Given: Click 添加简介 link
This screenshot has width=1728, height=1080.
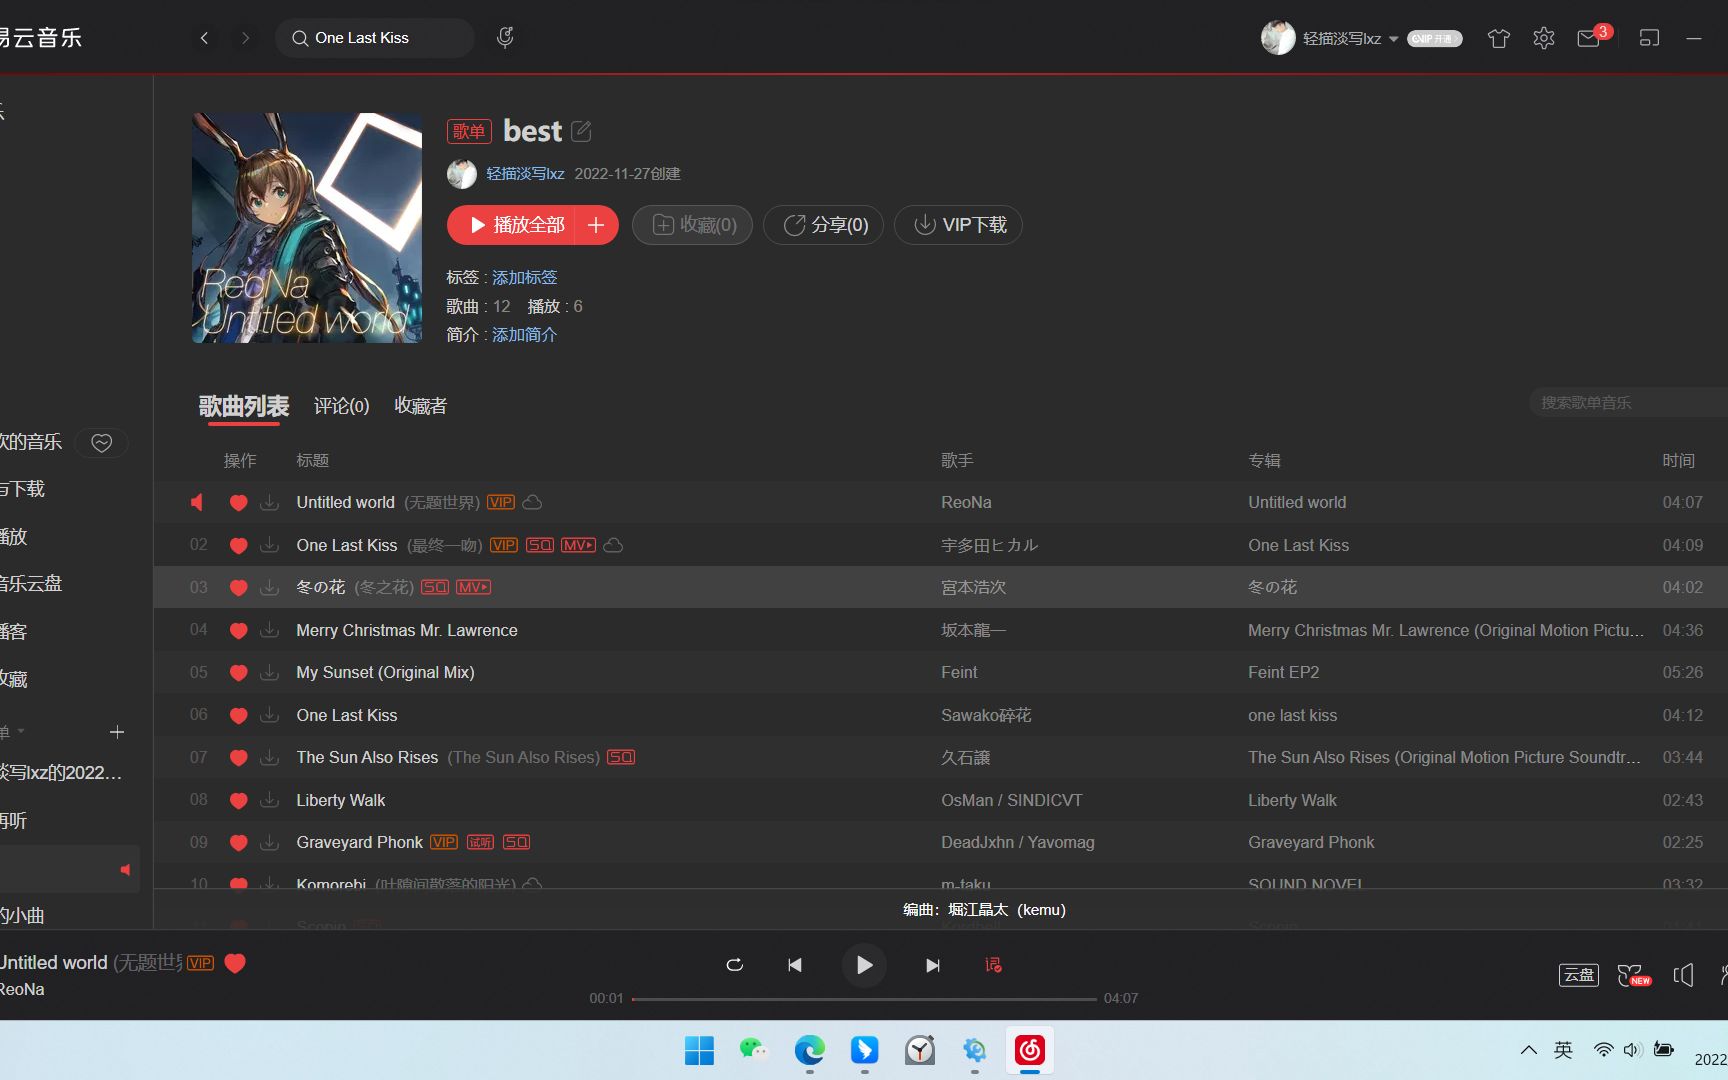Looking at the screenshot, I should tap(524, 334).
